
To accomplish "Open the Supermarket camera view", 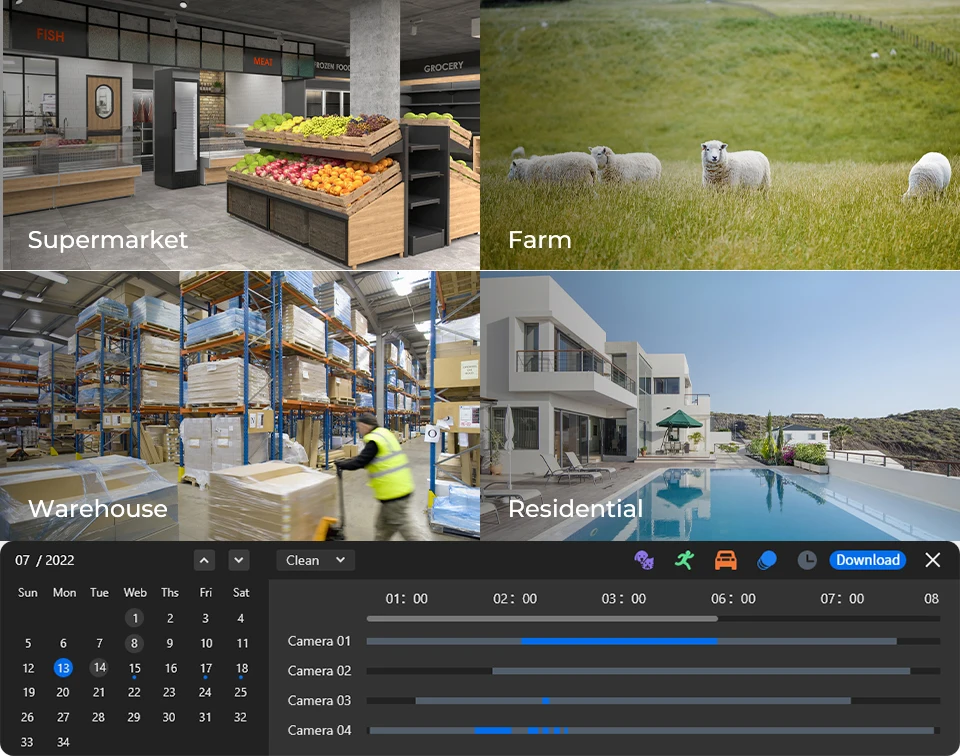I will click(240, 135).
